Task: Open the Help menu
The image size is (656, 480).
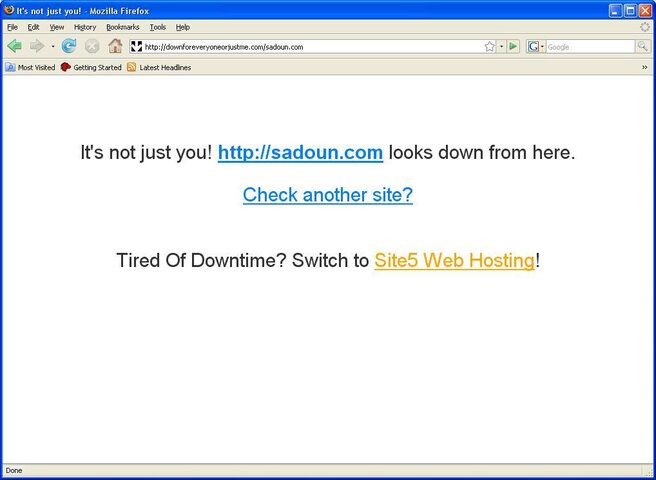Action: [182, 27]
